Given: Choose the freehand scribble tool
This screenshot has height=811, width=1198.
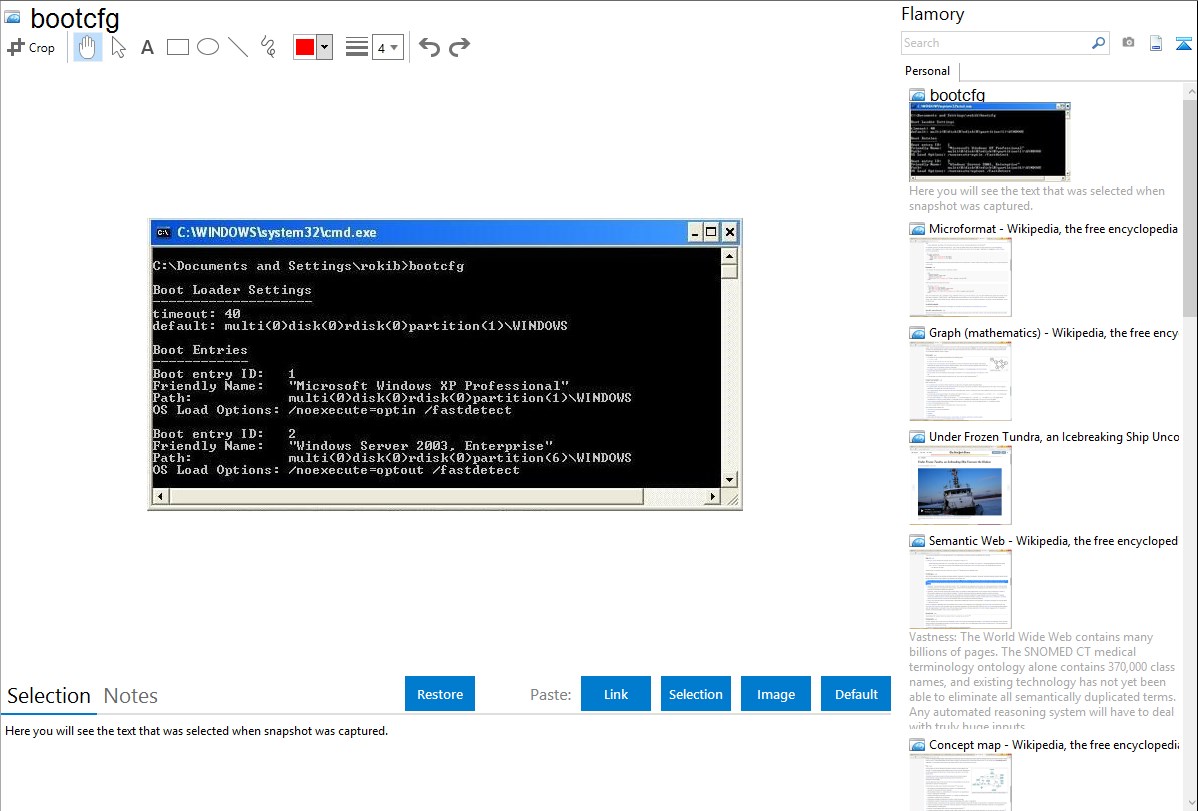Looking at the screenshot, I should (268, 47).
